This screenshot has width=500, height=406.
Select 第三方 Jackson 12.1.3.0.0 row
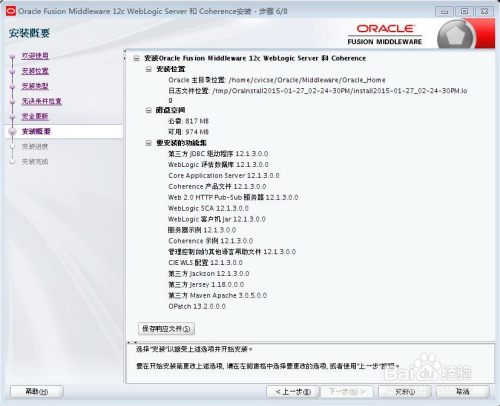(x=209, y=274)
